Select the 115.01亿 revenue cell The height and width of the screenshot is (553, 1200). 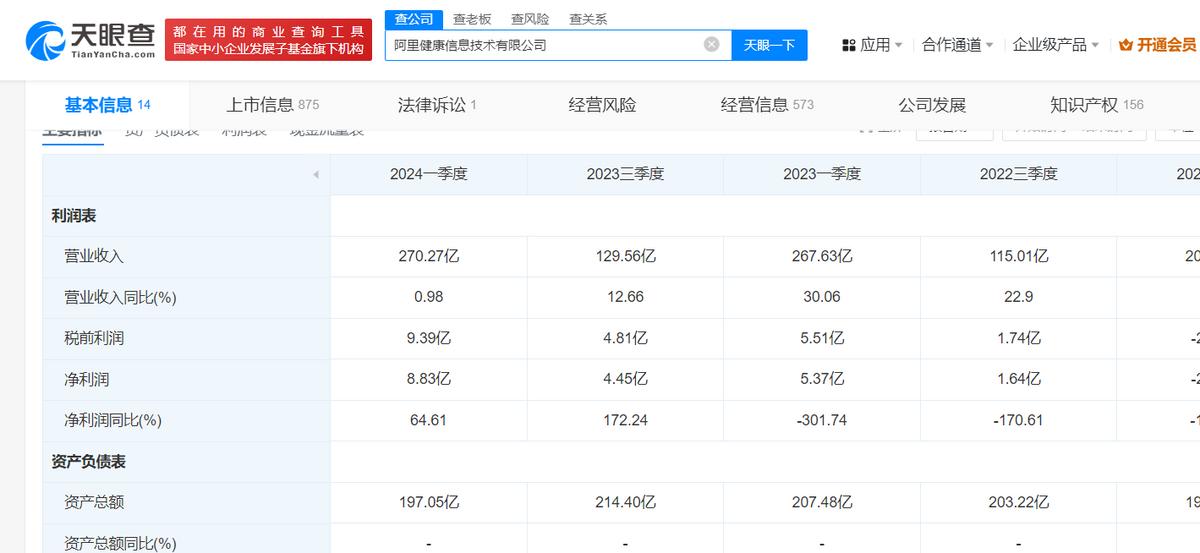tap(1018, 256)
